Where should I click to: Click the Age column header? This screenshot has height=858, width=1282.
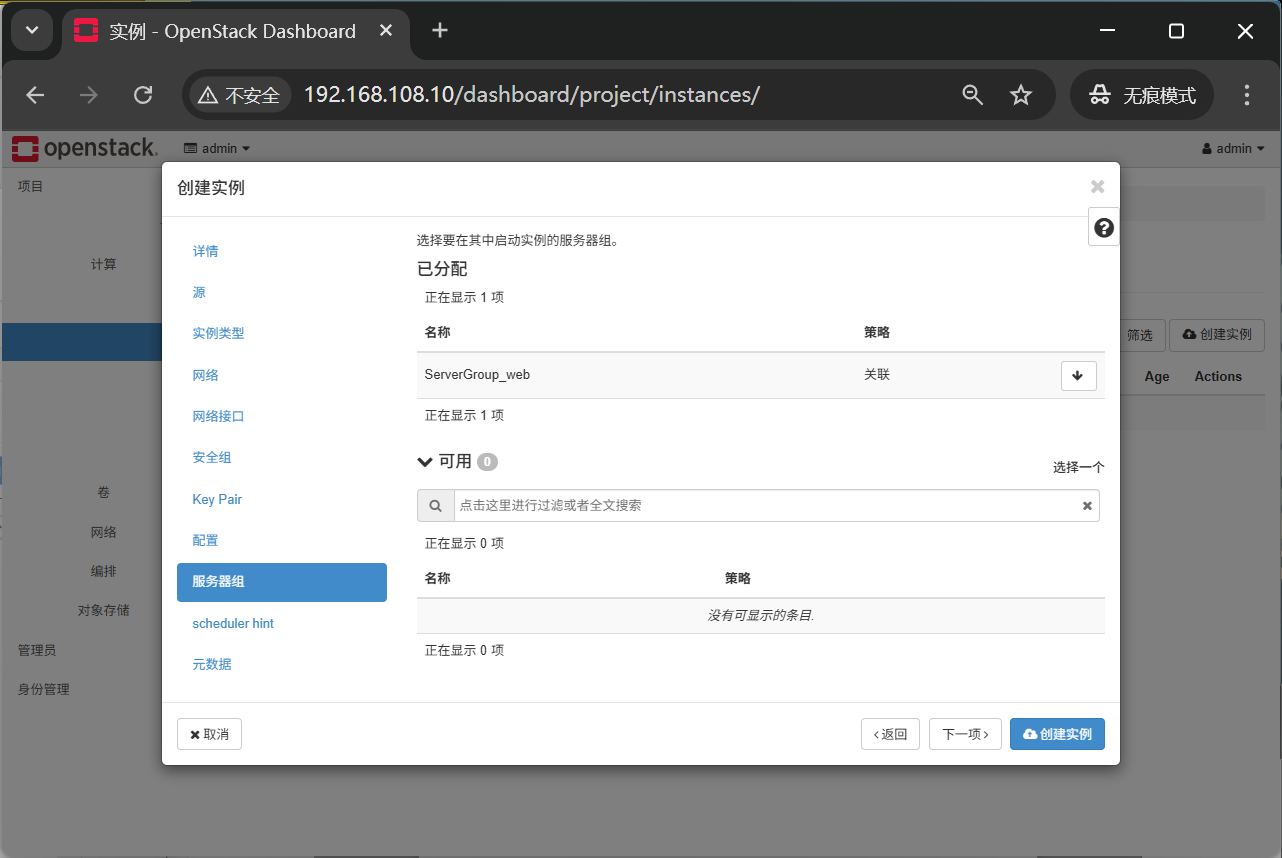[1157, 376]
